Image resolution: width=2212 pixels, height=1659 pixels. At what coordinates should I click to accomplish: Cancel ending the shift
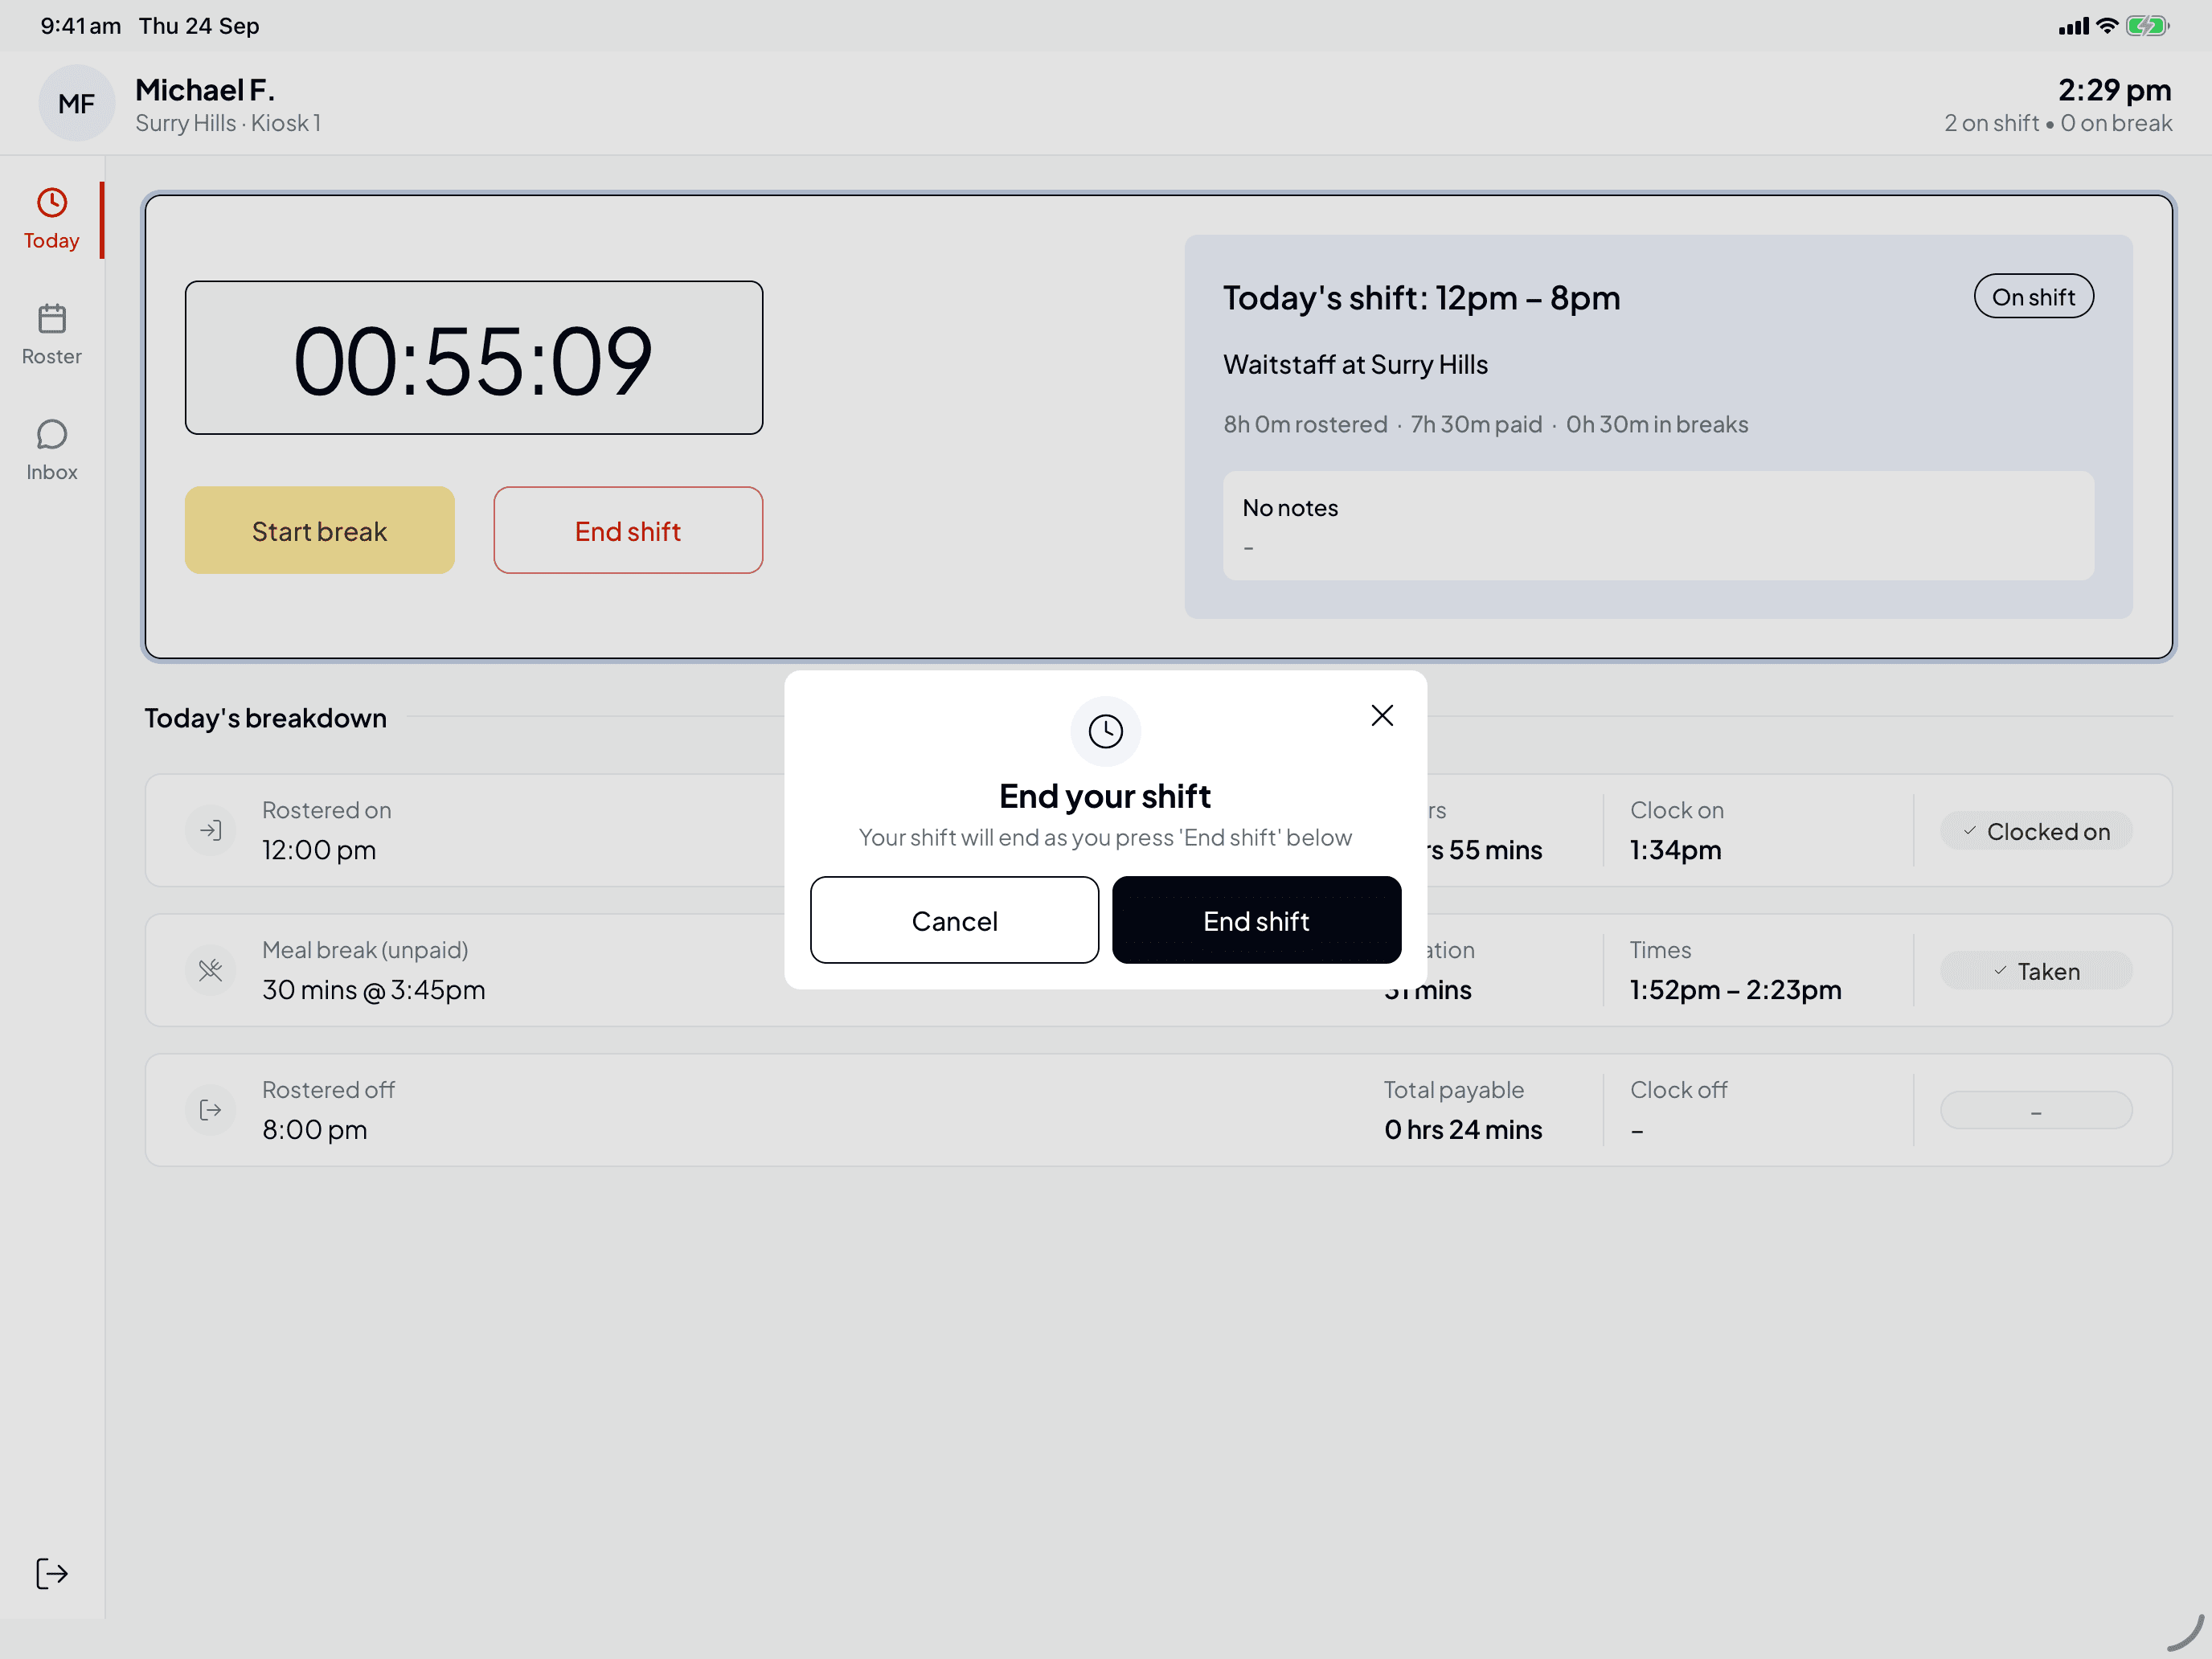954,920
